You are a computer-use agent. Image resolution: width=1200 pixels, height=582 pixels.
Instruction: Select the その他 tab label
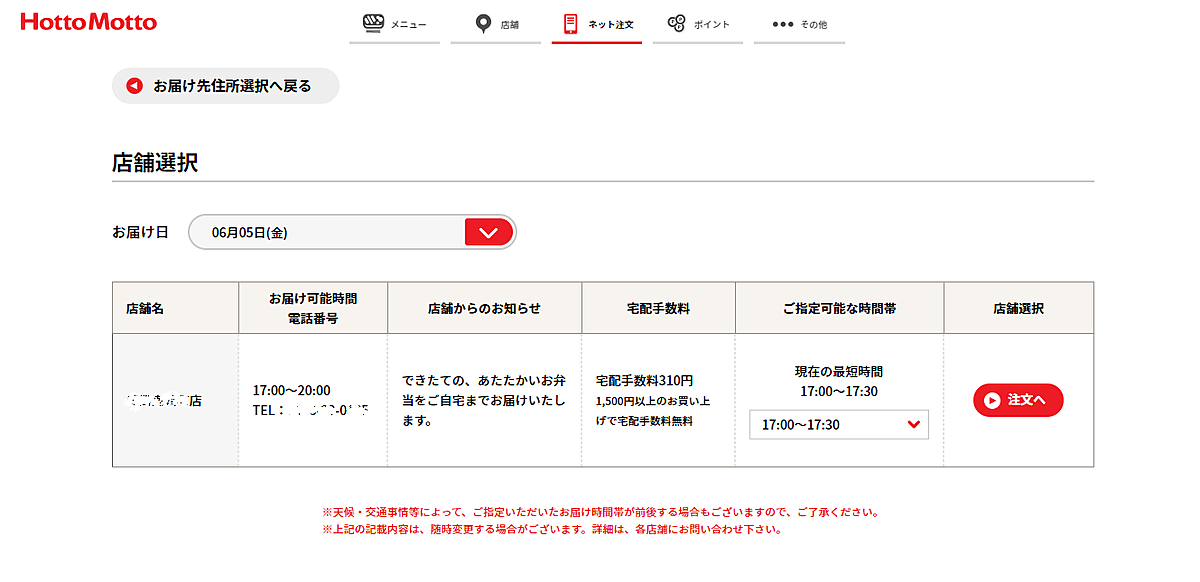(x=813, y=24)
